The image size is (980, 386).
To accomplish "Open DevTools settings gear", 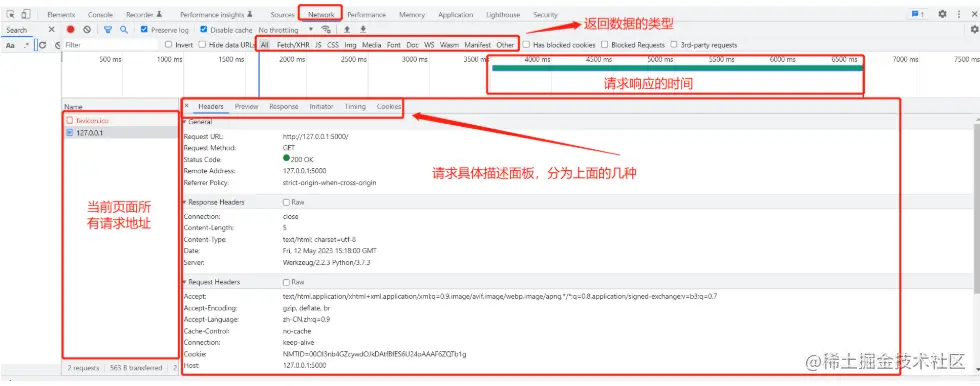I will point(942,14).
